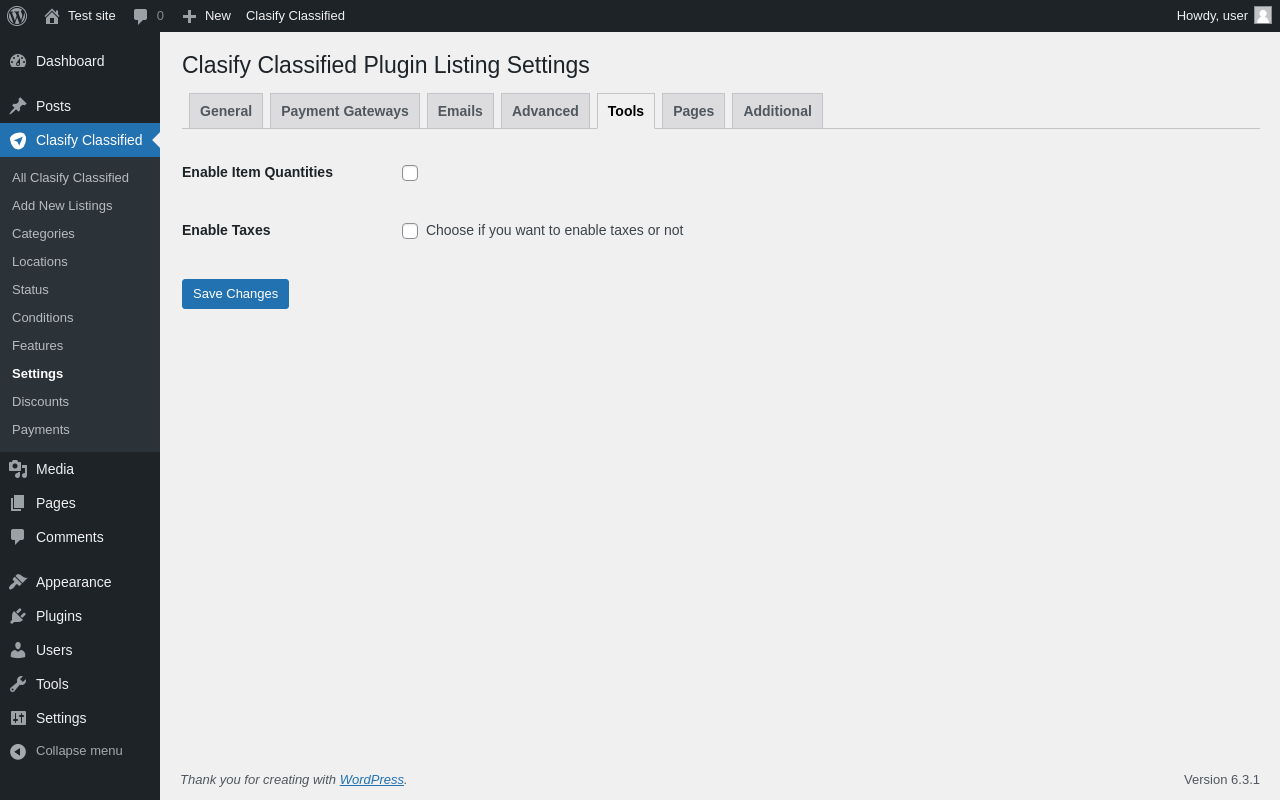
Task: Click the Posts pushpin icon
Action: tap(18, 106)
